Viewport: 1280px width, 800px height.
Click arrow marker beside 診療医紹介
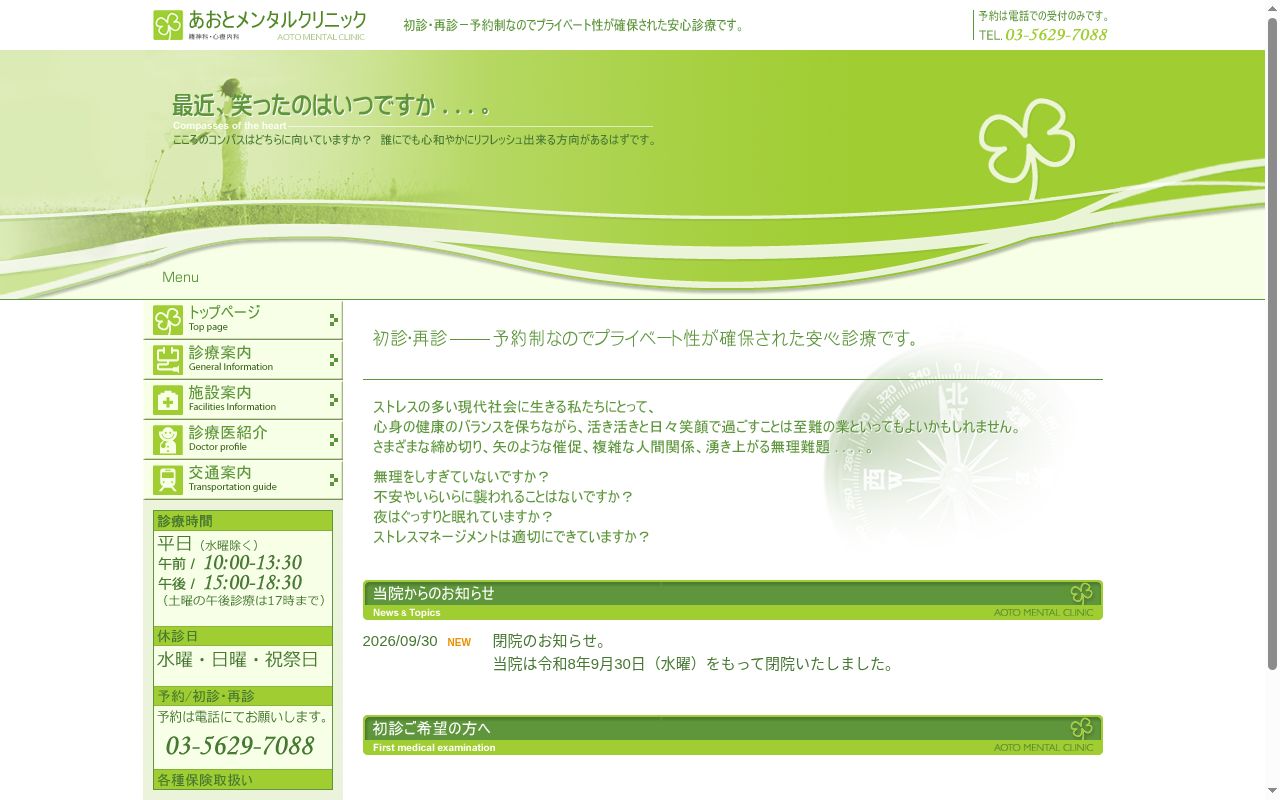(334, 440)
